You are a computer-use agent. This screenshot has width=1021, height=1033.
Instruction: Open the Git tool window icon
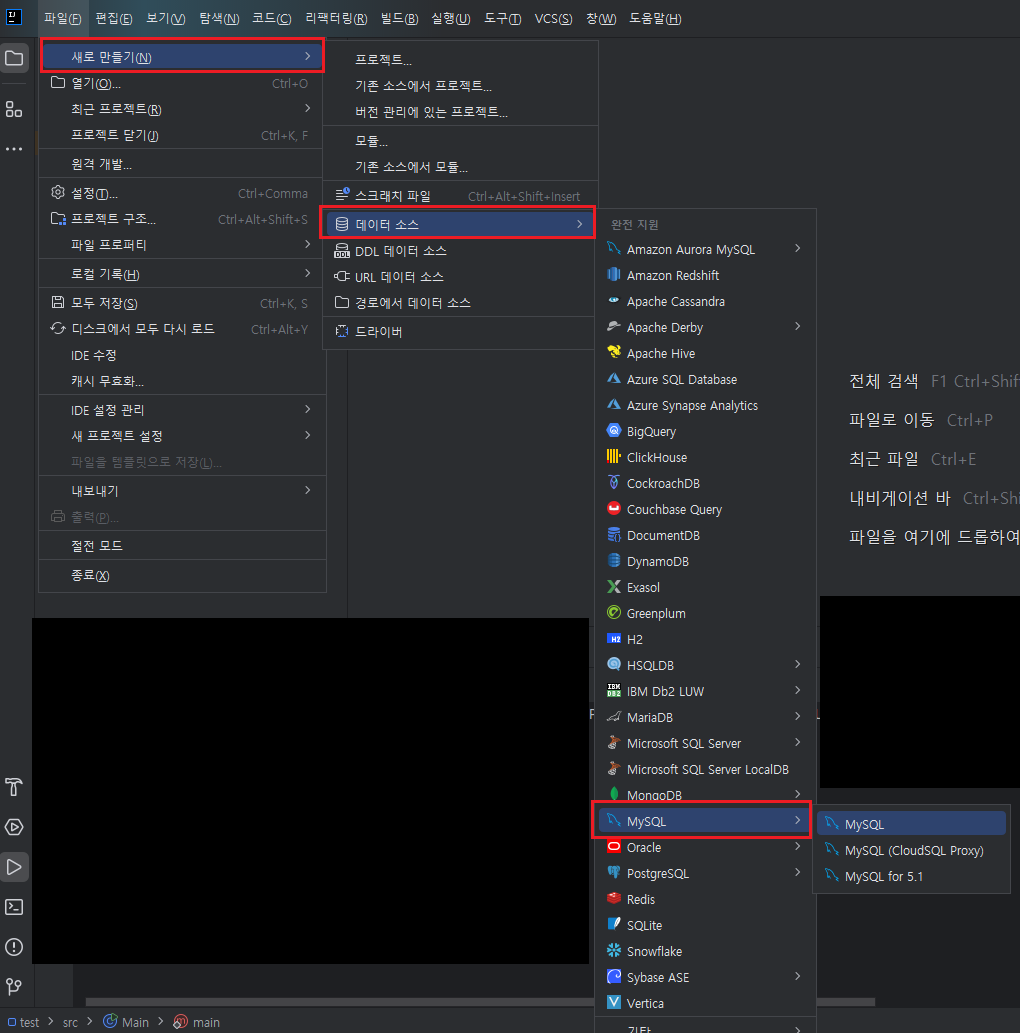pos(14,986)
